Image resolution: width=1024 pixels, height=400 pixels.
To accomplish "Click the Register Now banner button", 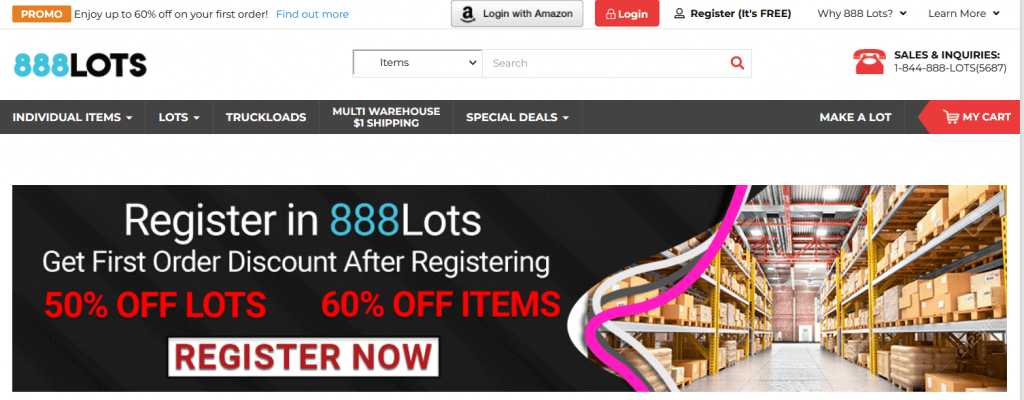I will [x=303, y=357].
